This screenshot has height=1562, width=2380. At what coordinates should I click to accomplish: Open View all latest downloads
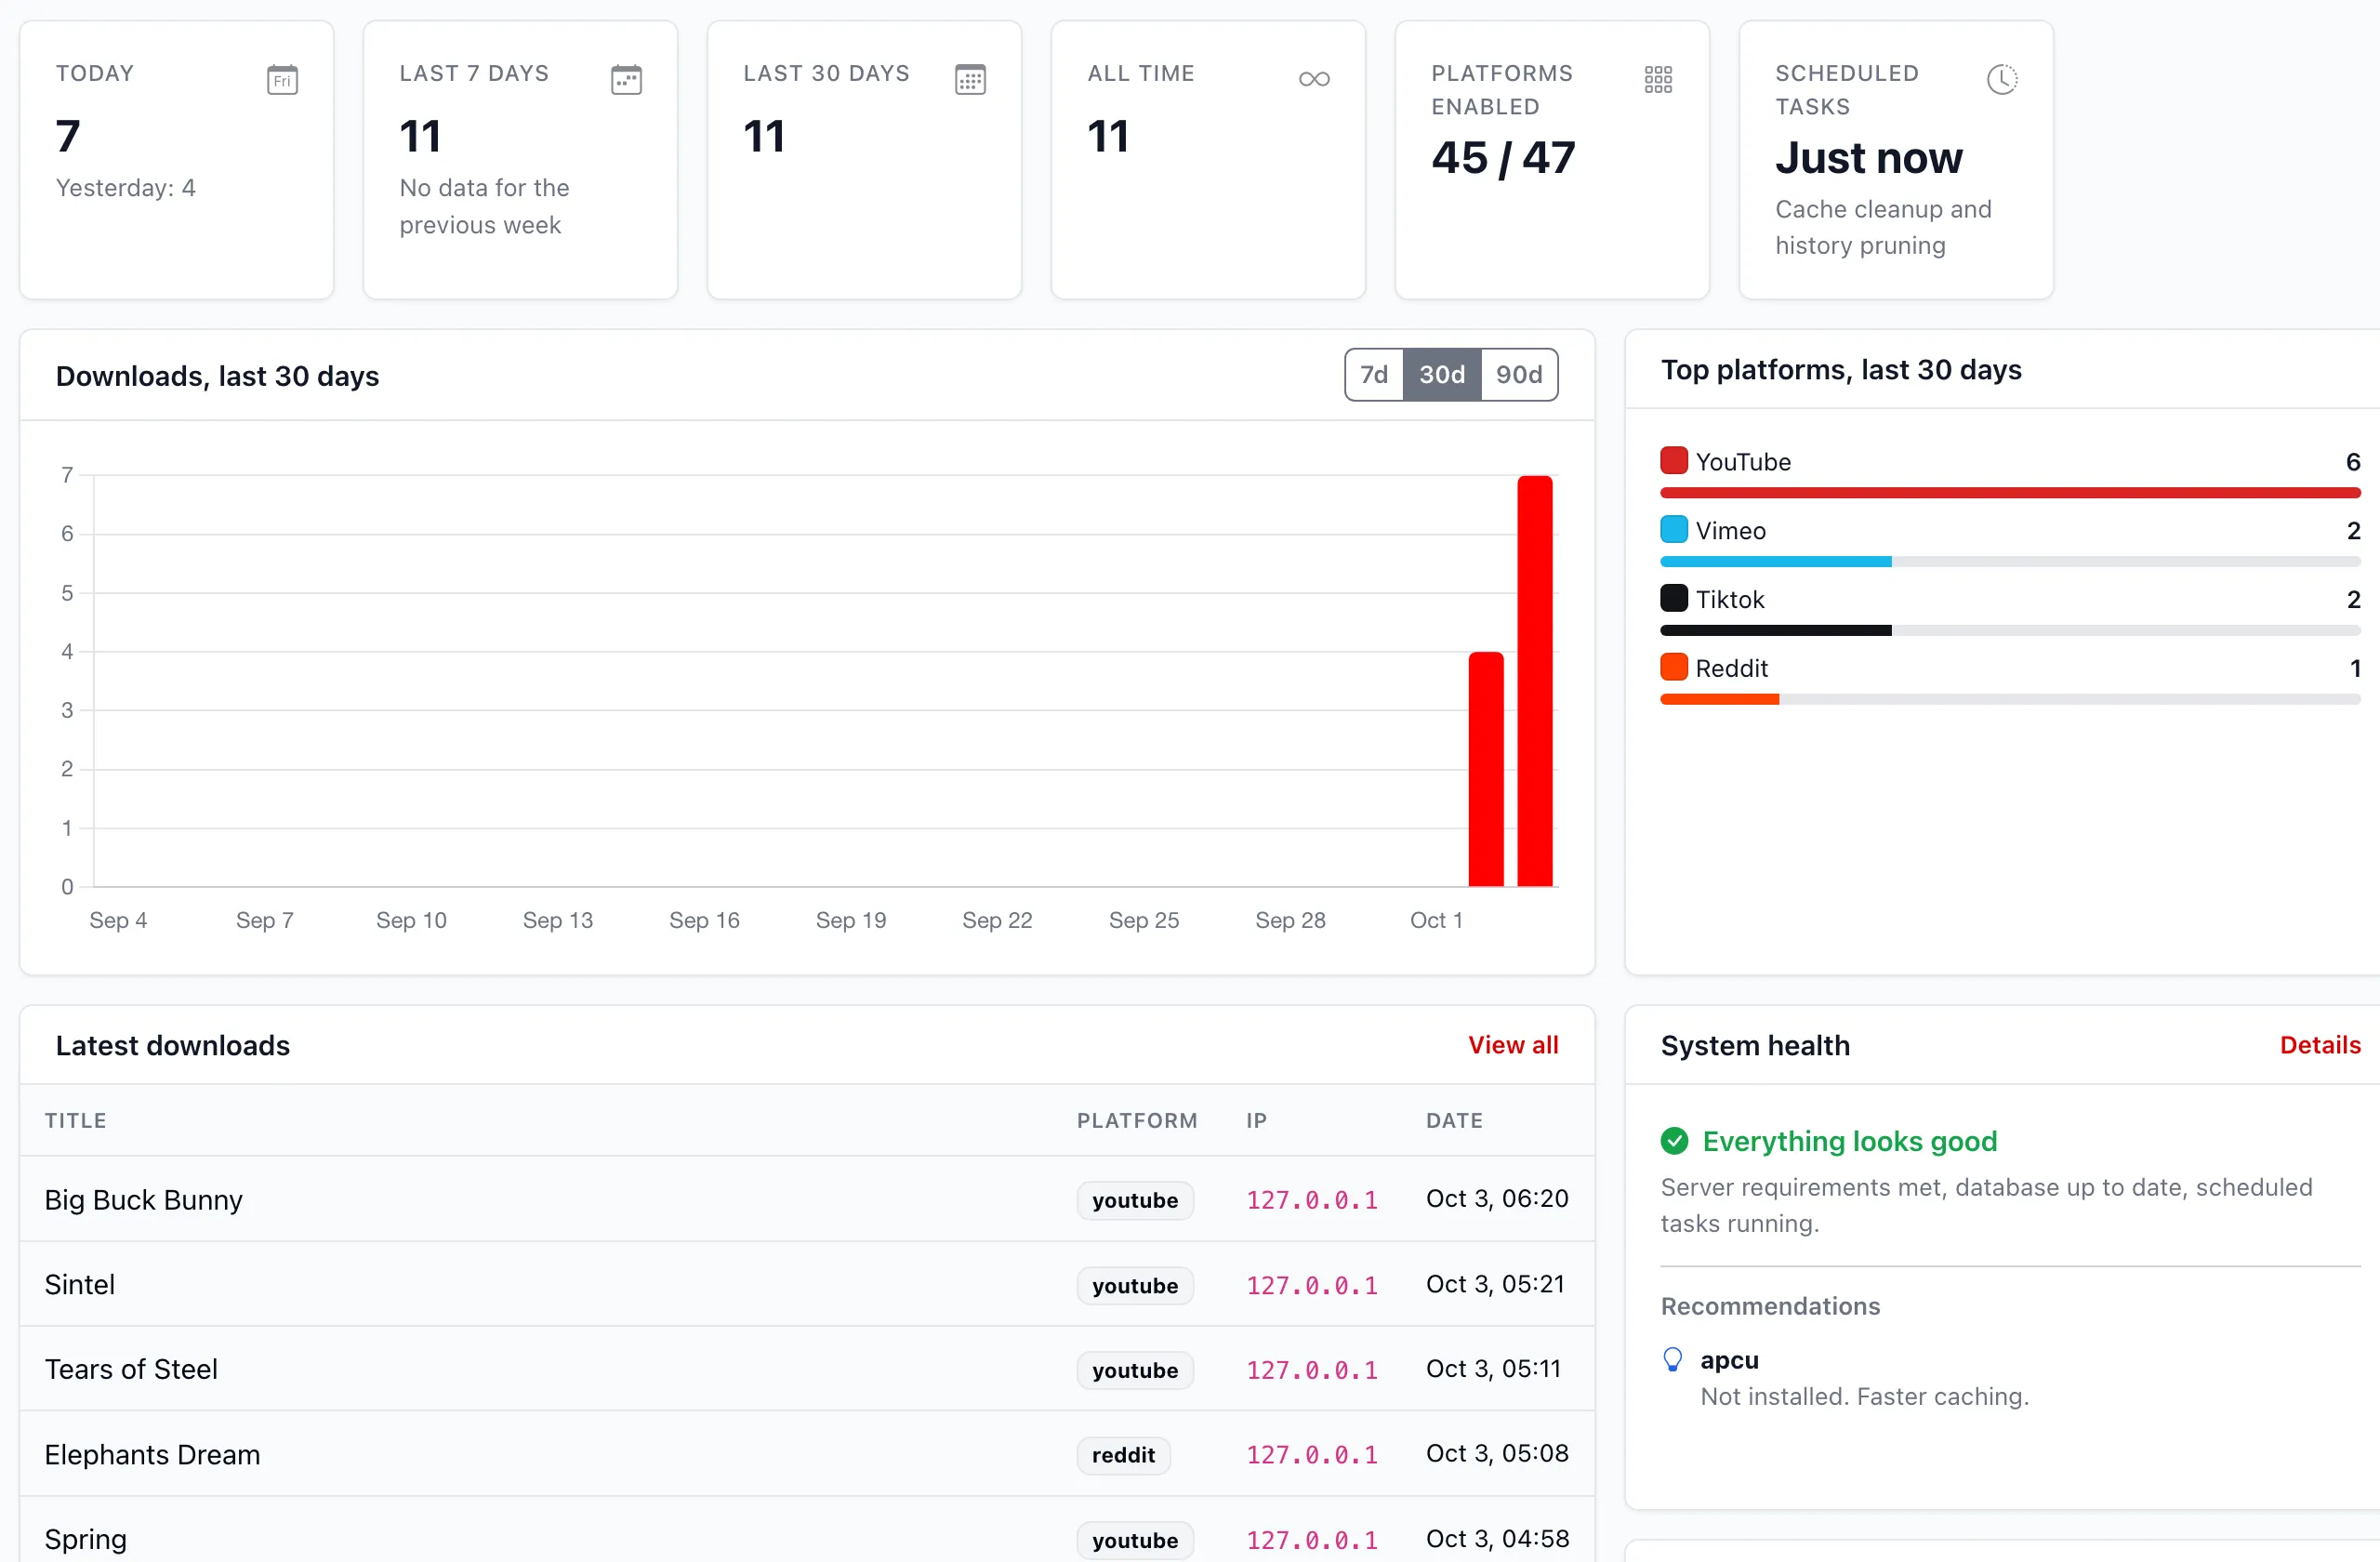(1513, 1045)
